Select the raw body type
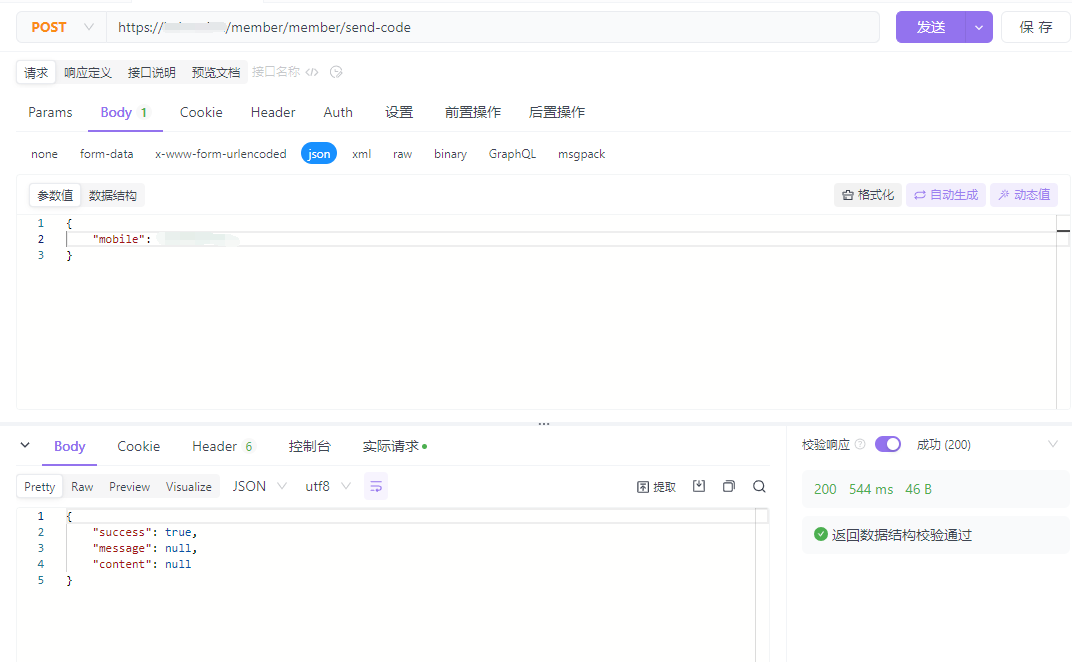Image resolution: width=1072 pixels, height=662 pixels. click(x=403, y=154)
